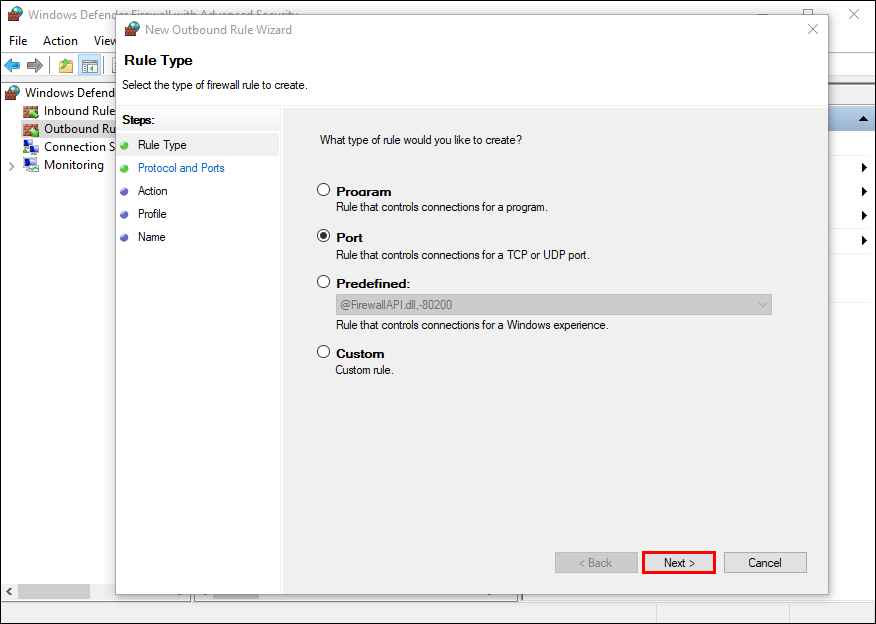Open the File menu

coord(18,41)
